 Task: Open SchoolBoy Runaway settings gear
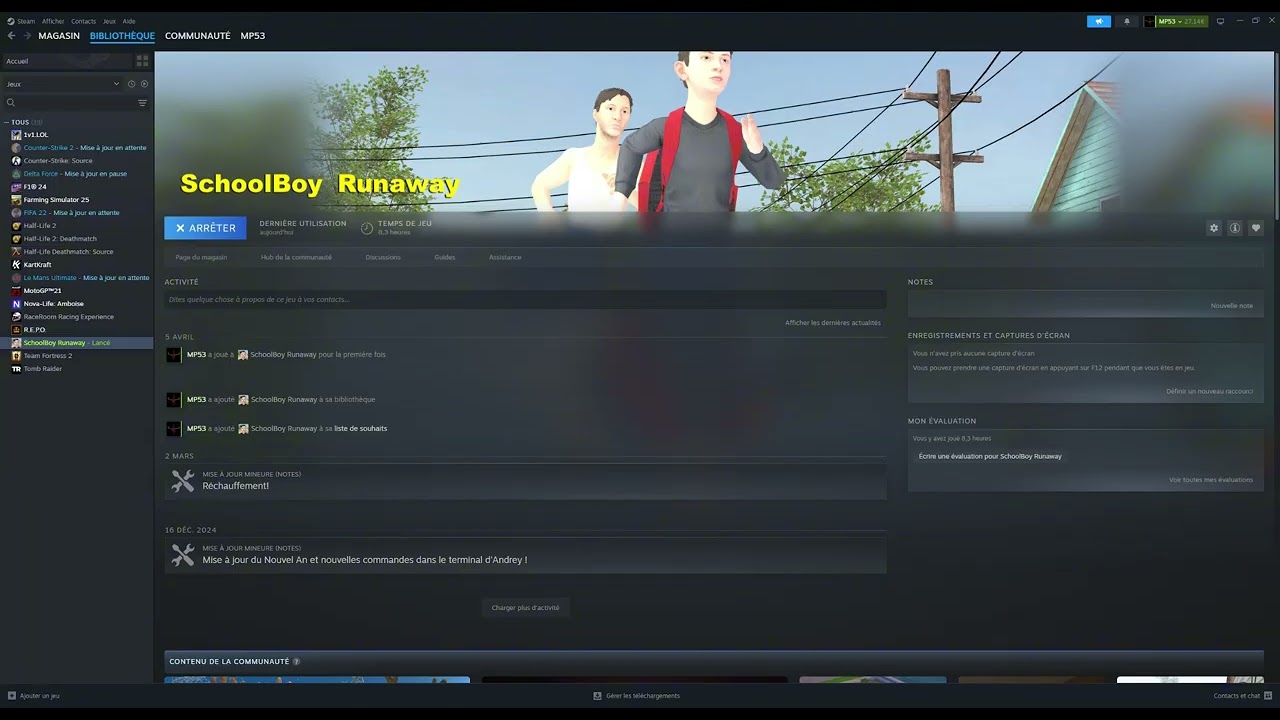(1214, 228)
